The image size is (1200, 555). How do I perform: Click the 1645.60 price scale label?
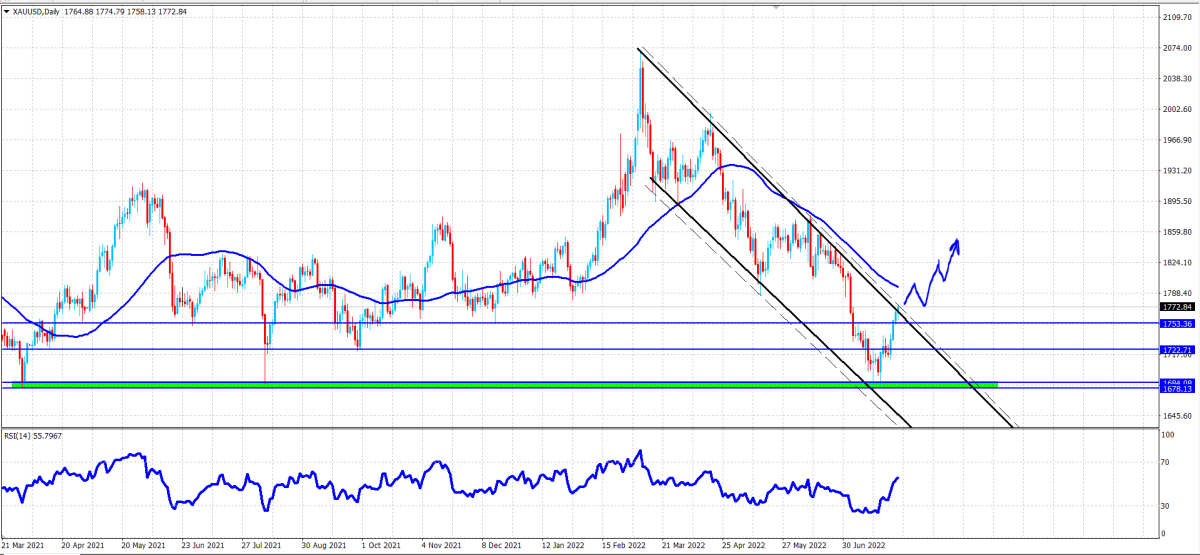click(1176, 415)
